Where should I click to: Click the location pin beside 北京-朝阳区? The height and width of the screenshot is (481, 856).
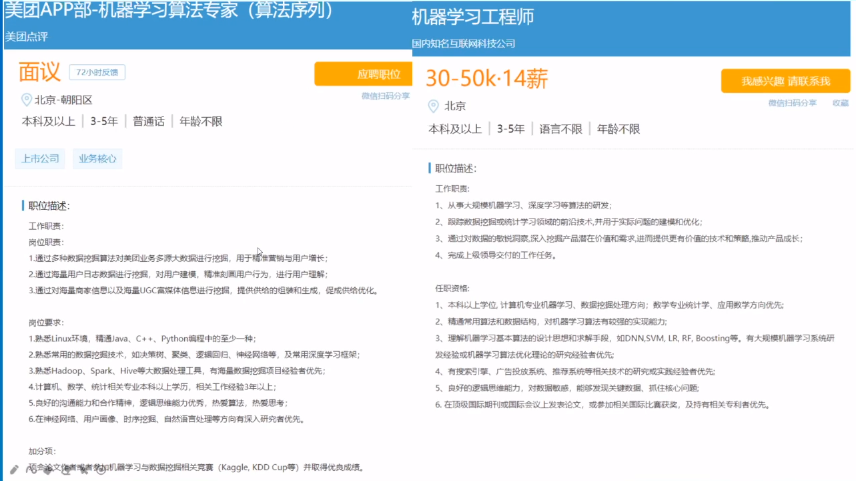[26, 99]
